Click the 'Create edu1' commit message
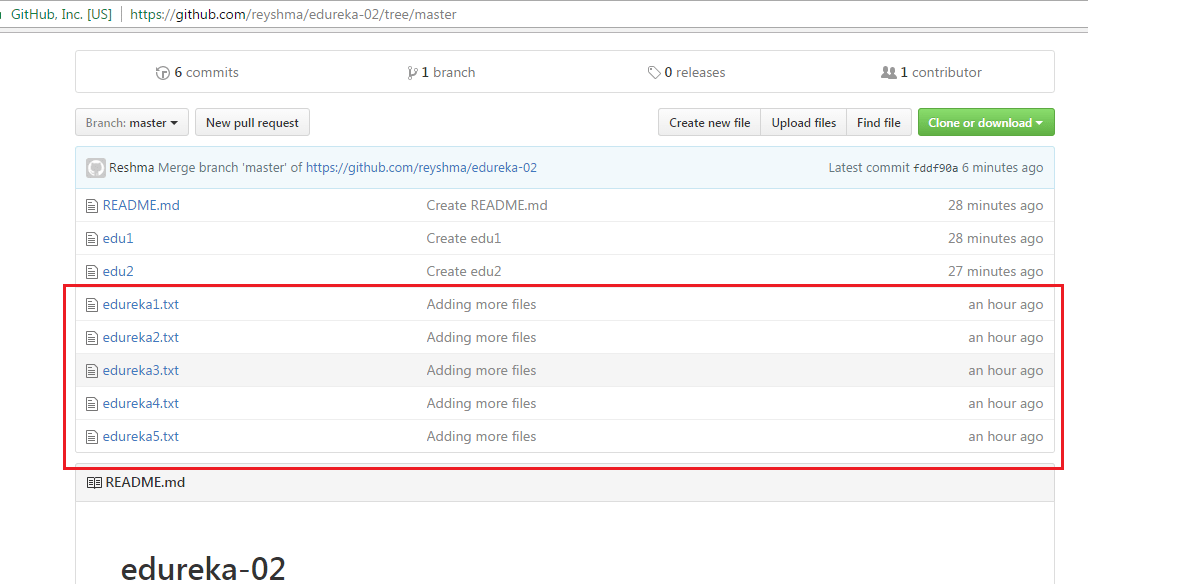Viewport: 1198px width, 584px height. [464, 238]
